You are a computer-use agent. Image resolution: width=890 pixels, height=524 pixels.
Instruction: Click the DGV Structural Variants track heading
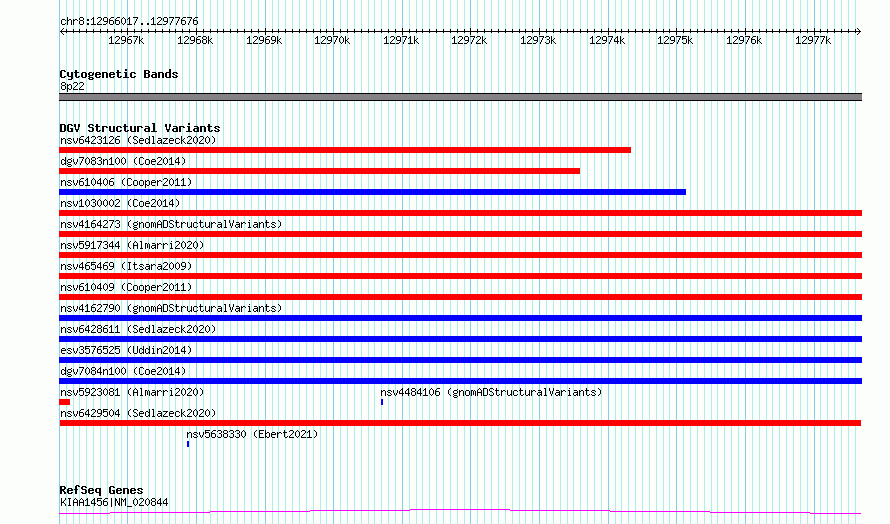[140, 128]
